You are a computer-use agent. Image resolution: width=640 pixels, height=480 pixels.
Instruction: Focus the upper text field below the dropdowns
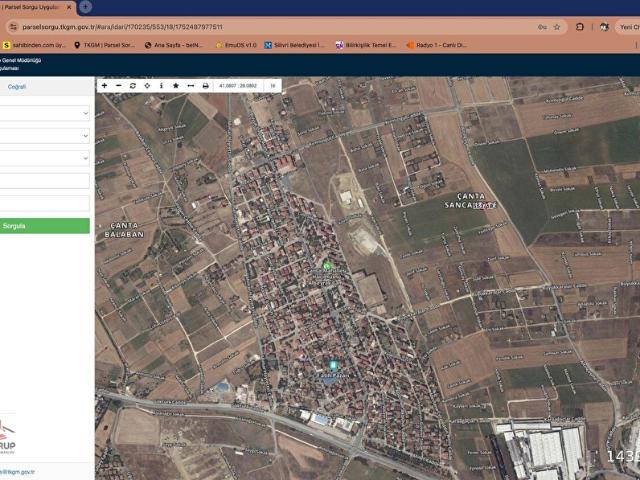(x=44, y=181)
